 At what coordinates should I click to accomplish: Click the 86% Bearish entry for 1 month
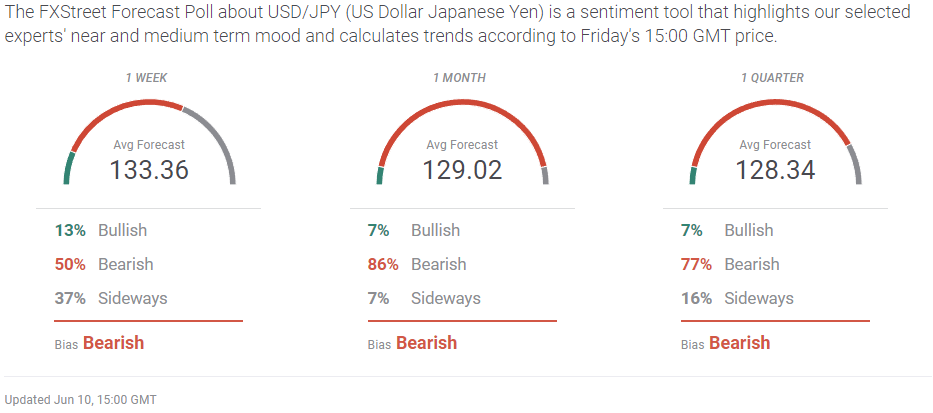[417, 264]
